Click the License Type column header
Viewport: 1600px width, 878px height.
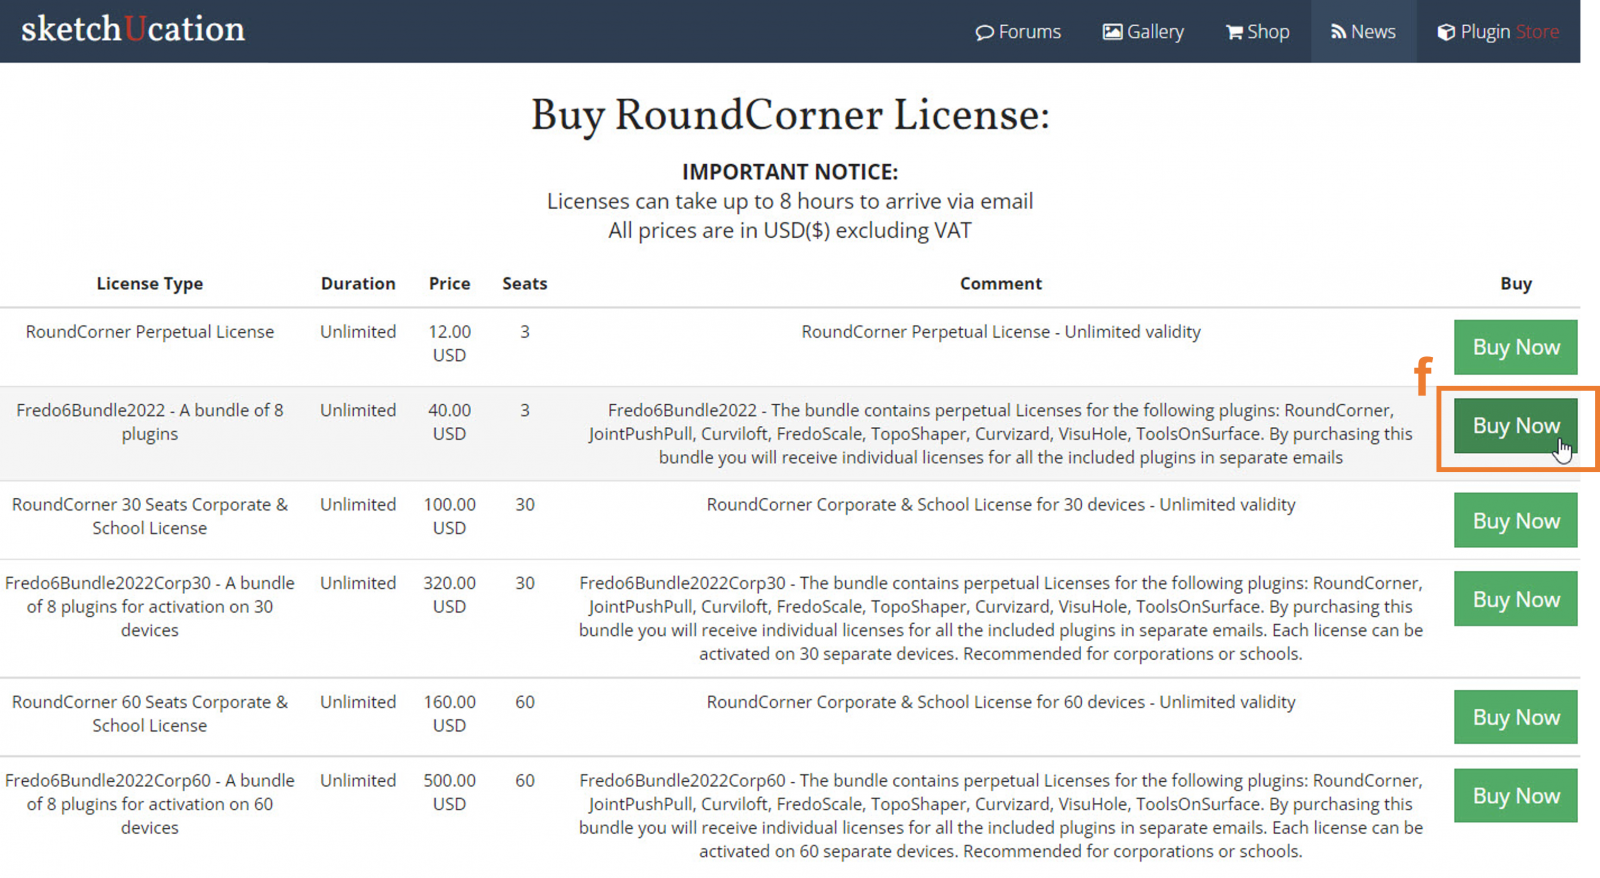click(x=150, y=284)
